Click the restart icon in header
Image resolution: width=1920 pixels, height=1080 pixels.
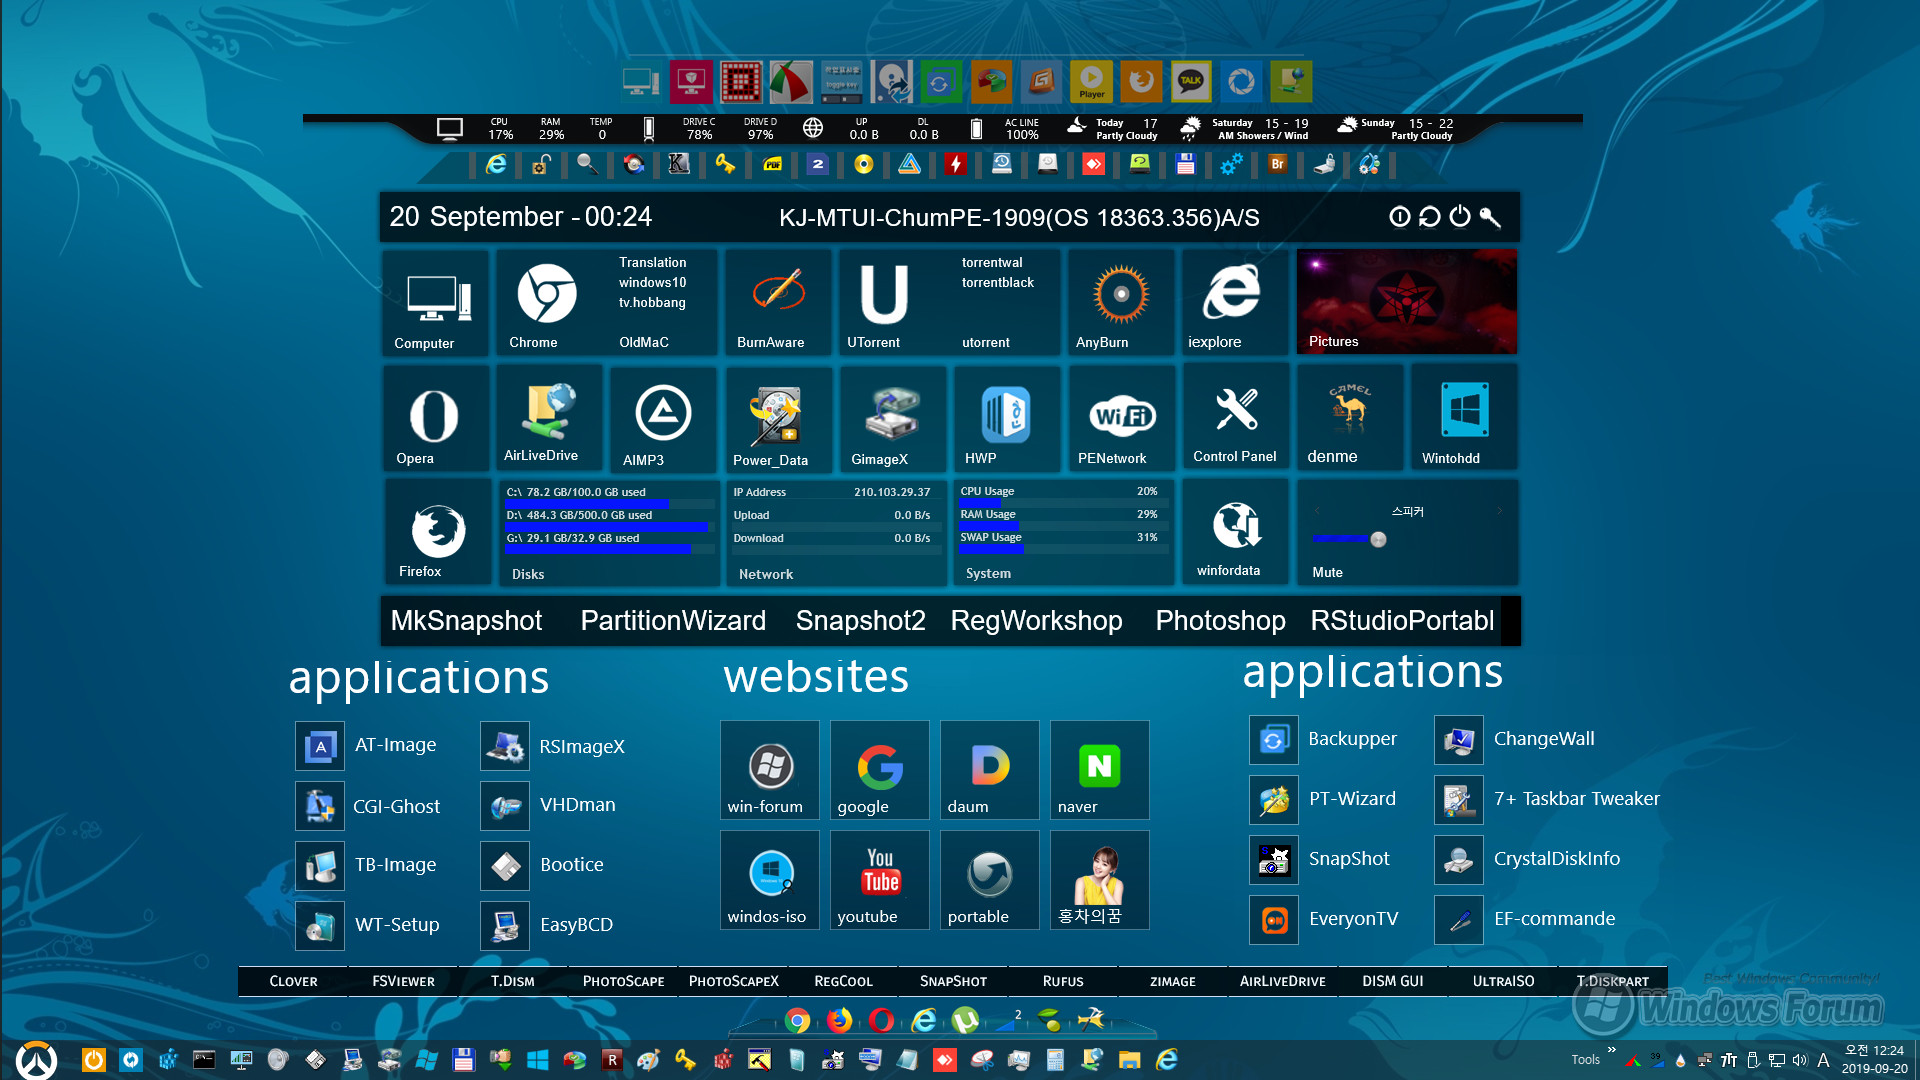coord(1430,216)
